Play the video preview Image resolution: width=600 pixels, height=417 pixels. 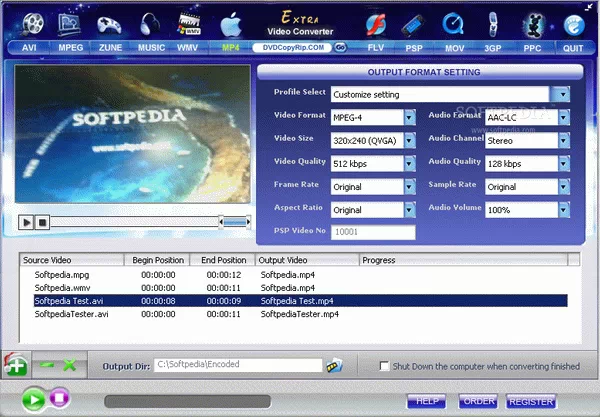(x=26, y=221)
